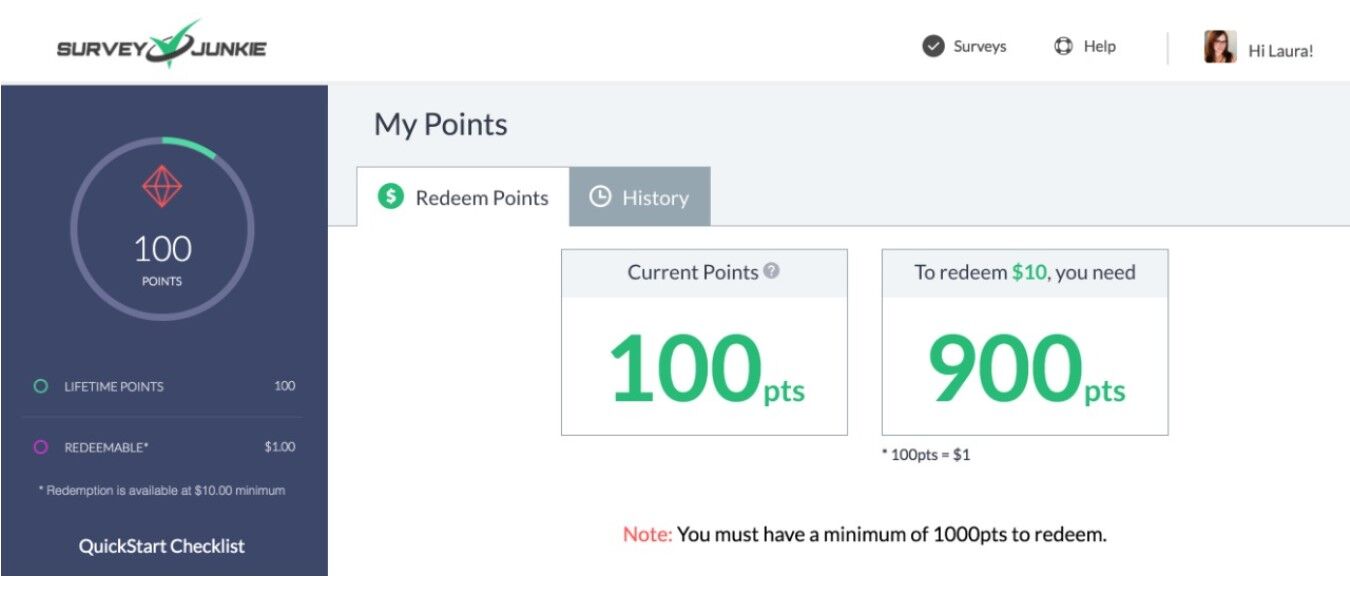Click the Survey Junkie logo
The height and width of the screenshot is (592, 1350).
pos(162,46)
